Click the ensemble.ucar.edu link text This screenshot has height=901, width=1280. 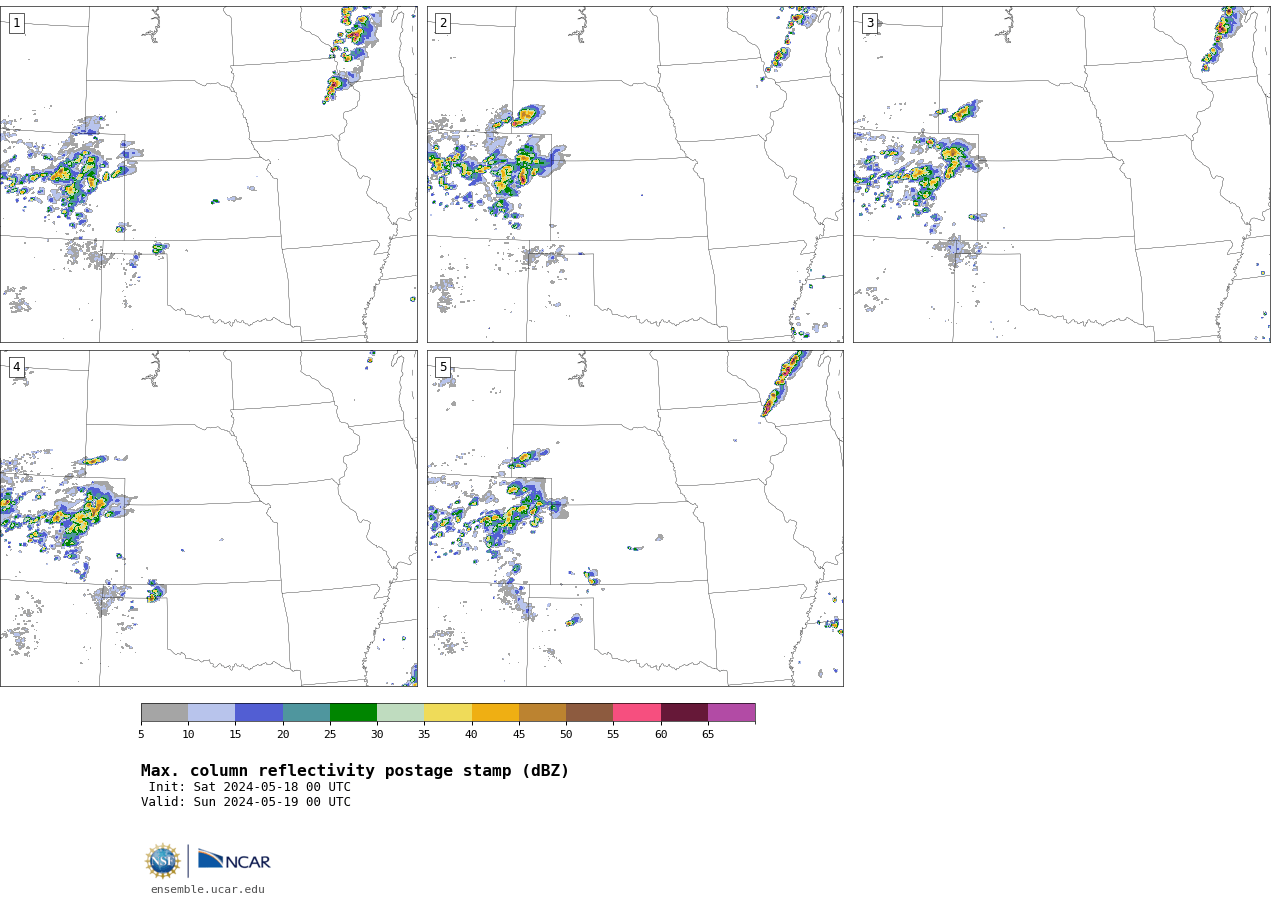click(208, 889)
